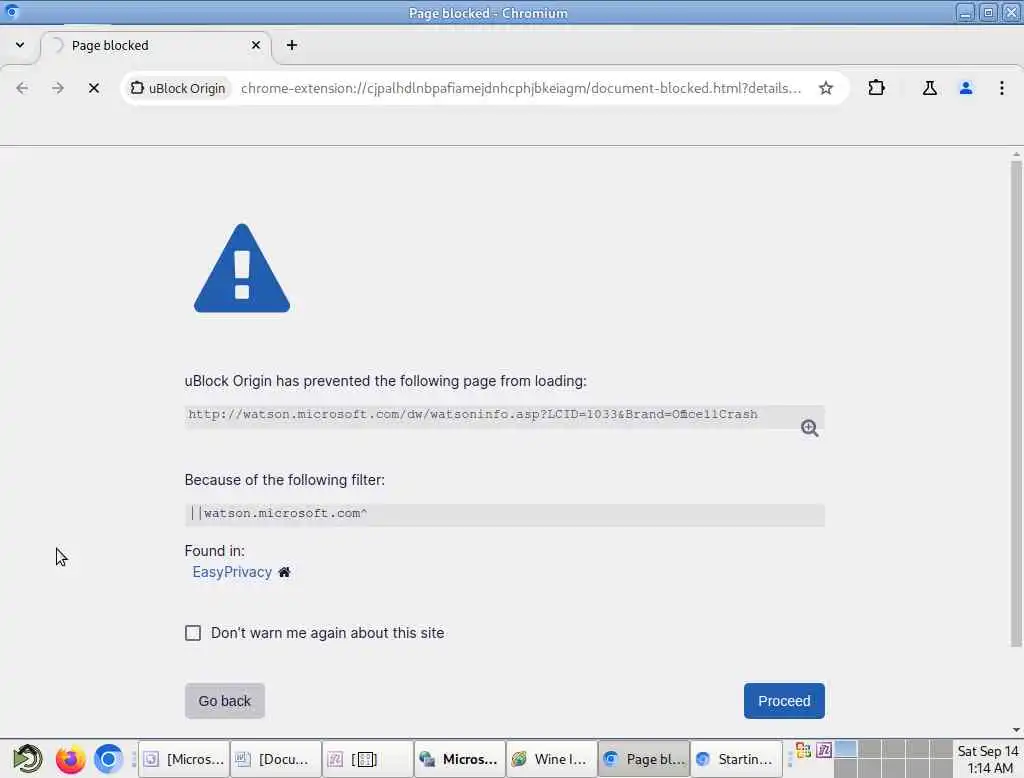Click the Go back button
This screenshot has height=778, width=1024.
(225, 701)
